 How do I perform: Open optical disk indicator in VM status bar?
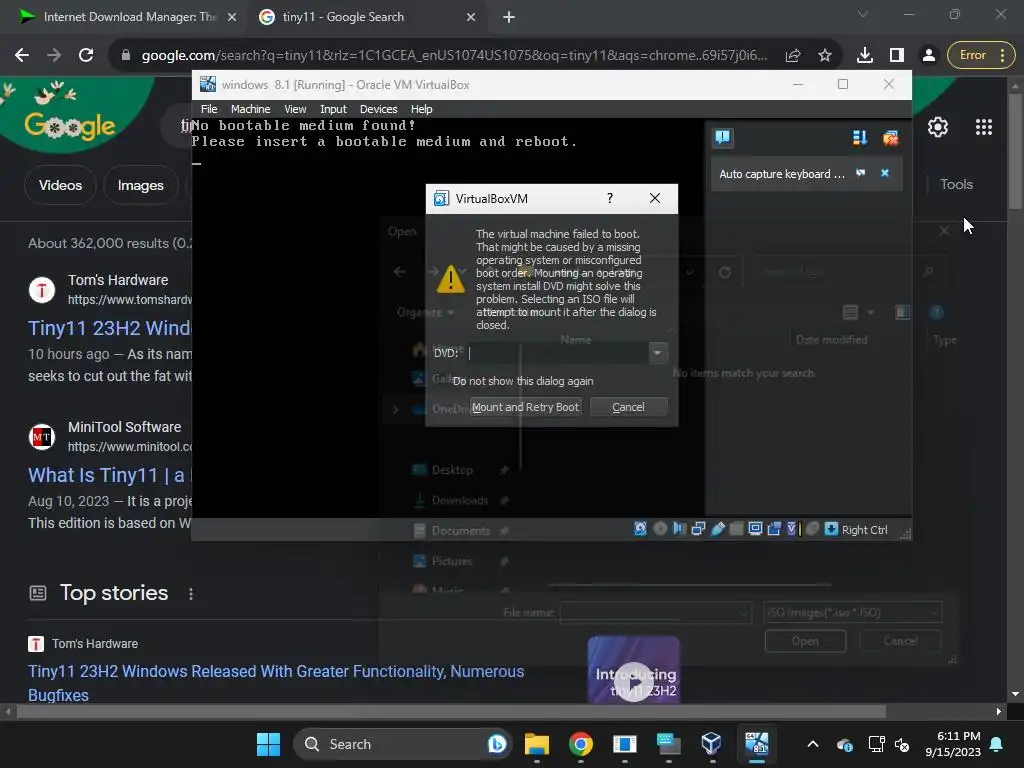coord(660,529)
